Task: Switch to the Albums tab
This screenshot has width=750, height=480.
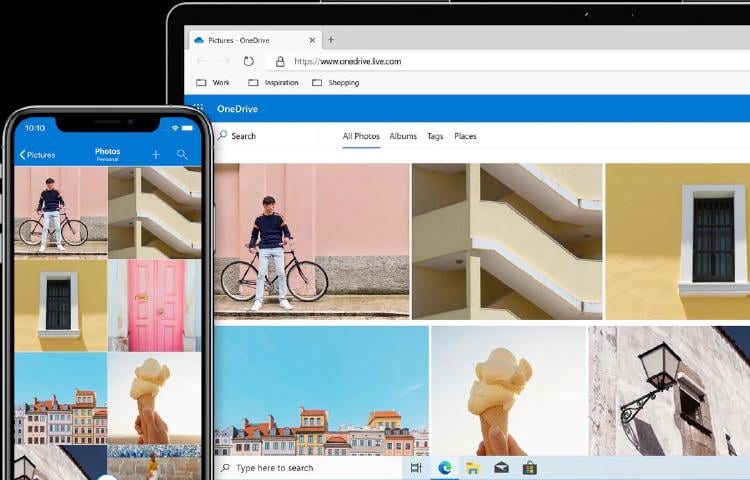Action: click(x=403, y=136)
